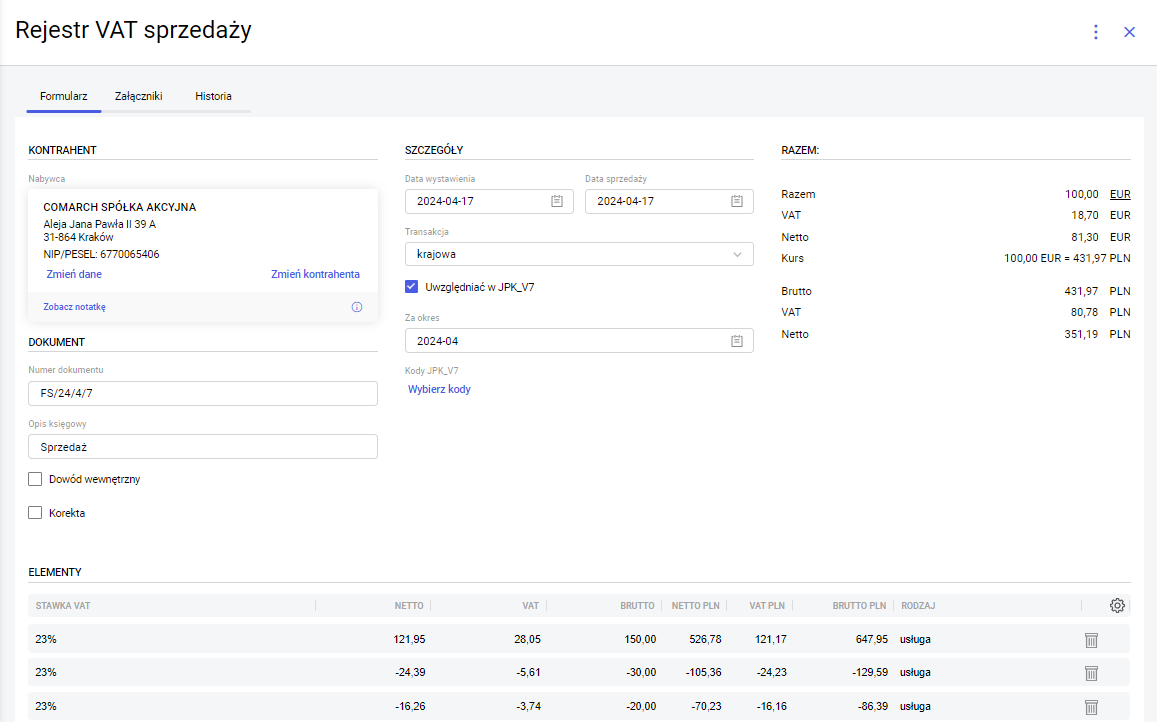Open calendar picker for Data sprzedaży
Image resolution: width=1157 pixels, height=722 pixels.
point(737,201)
